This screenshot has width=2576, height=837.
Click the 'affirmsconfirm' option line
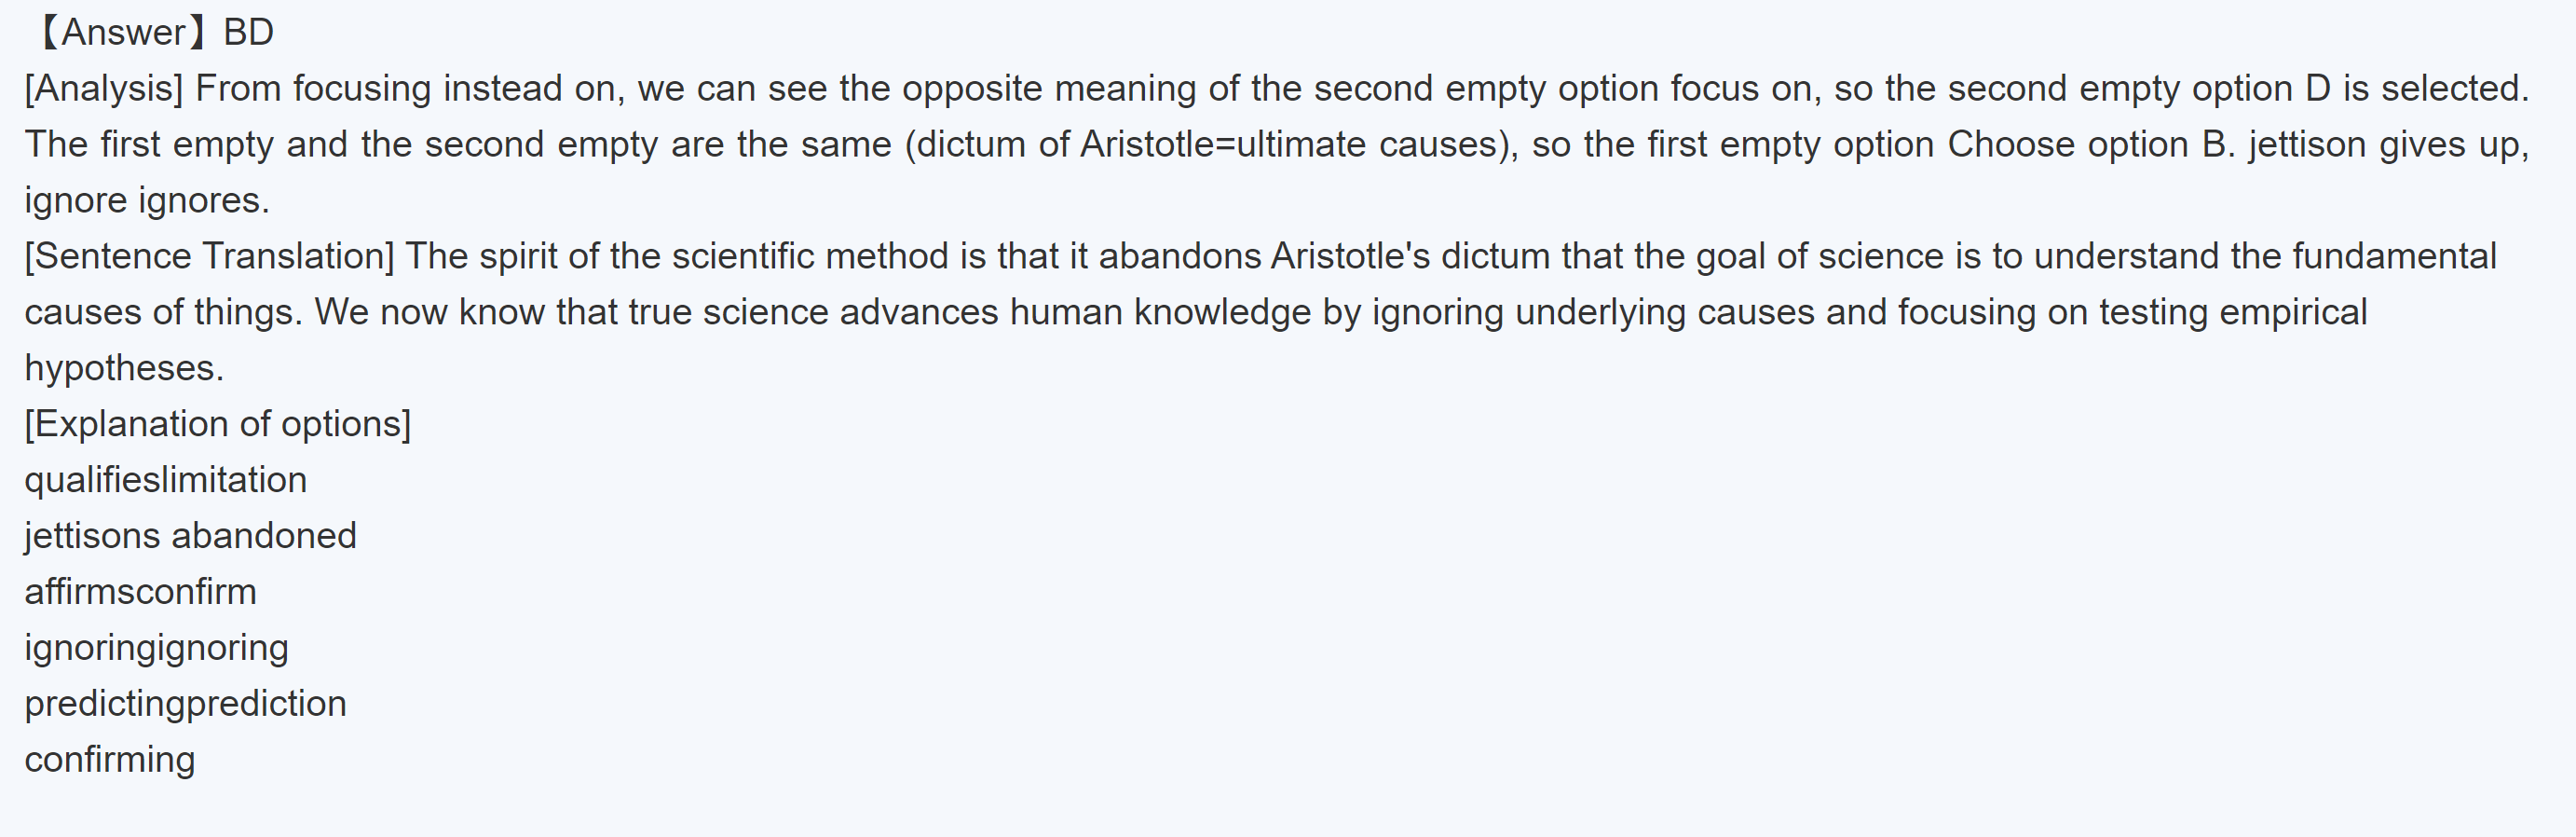click(x=140, y=593)
